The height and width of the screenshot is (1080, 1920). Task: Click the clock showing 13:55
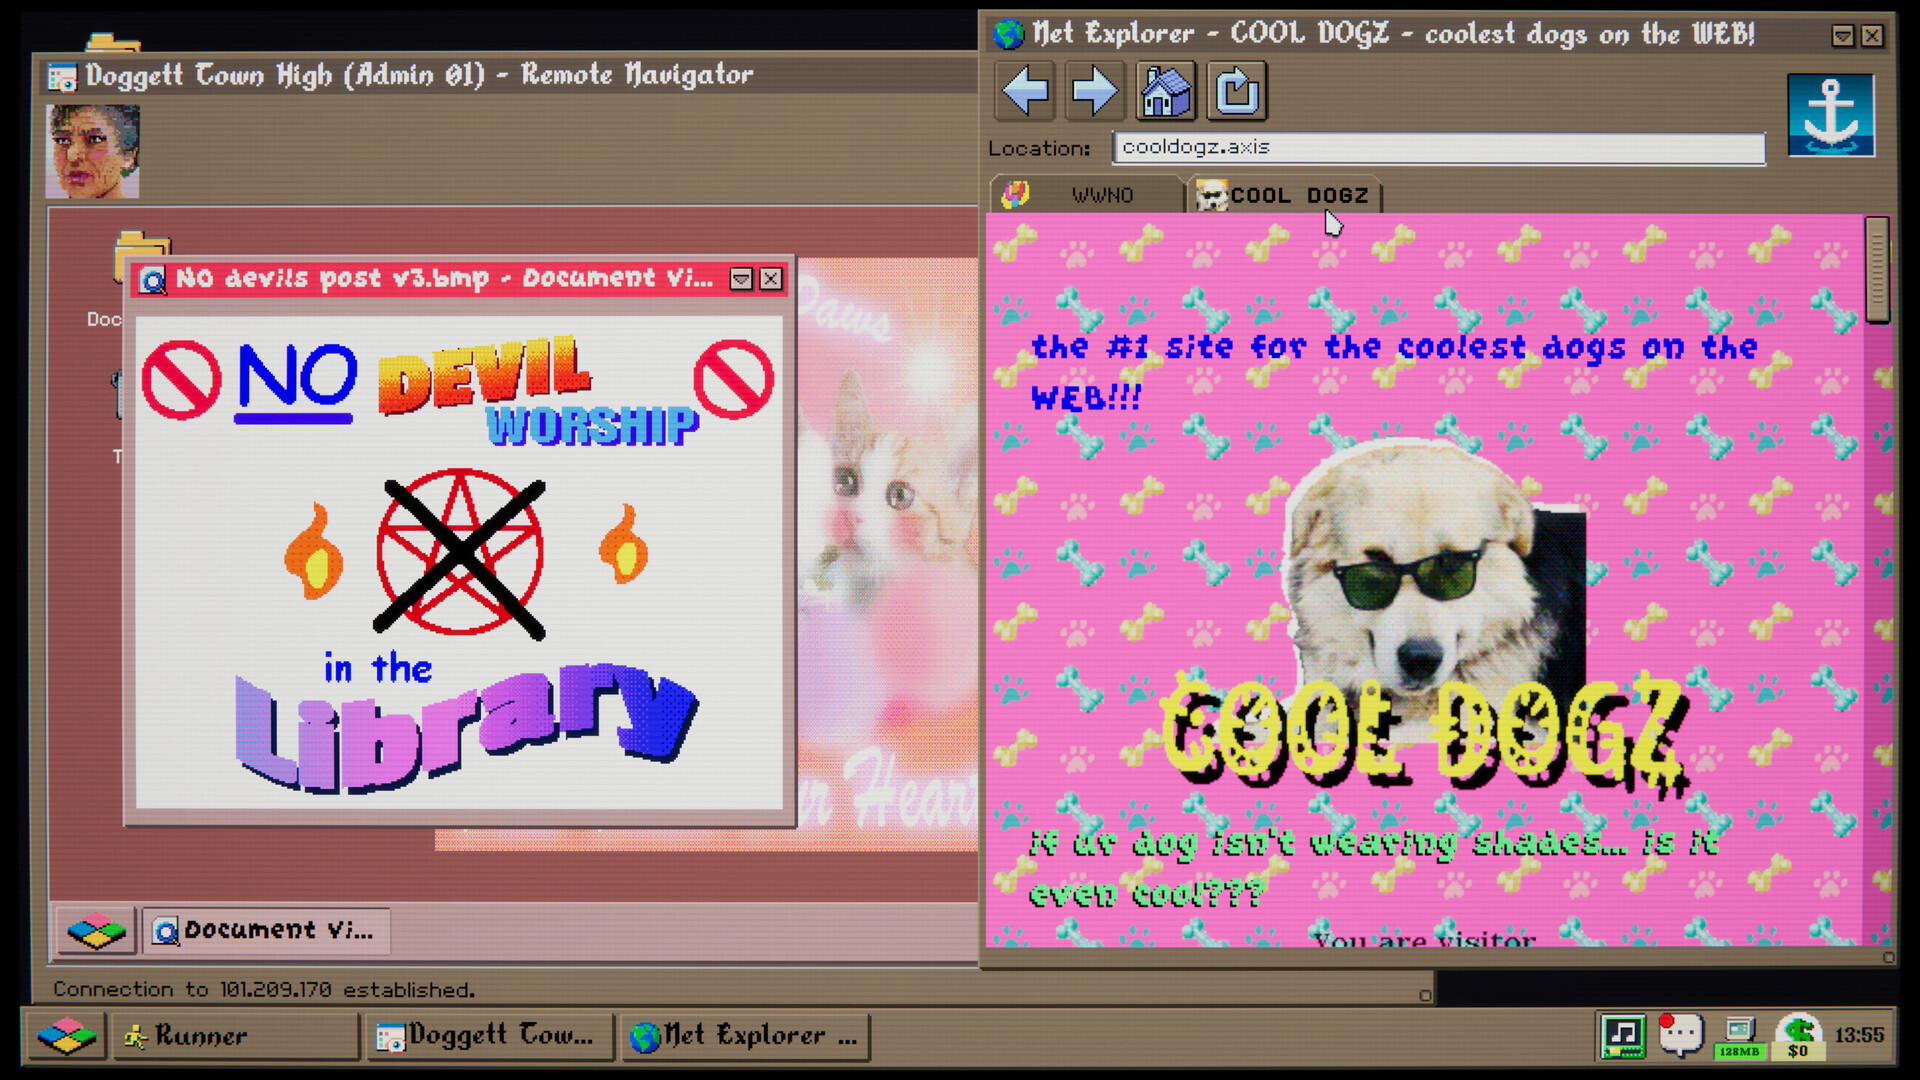click(1859, 1036)
